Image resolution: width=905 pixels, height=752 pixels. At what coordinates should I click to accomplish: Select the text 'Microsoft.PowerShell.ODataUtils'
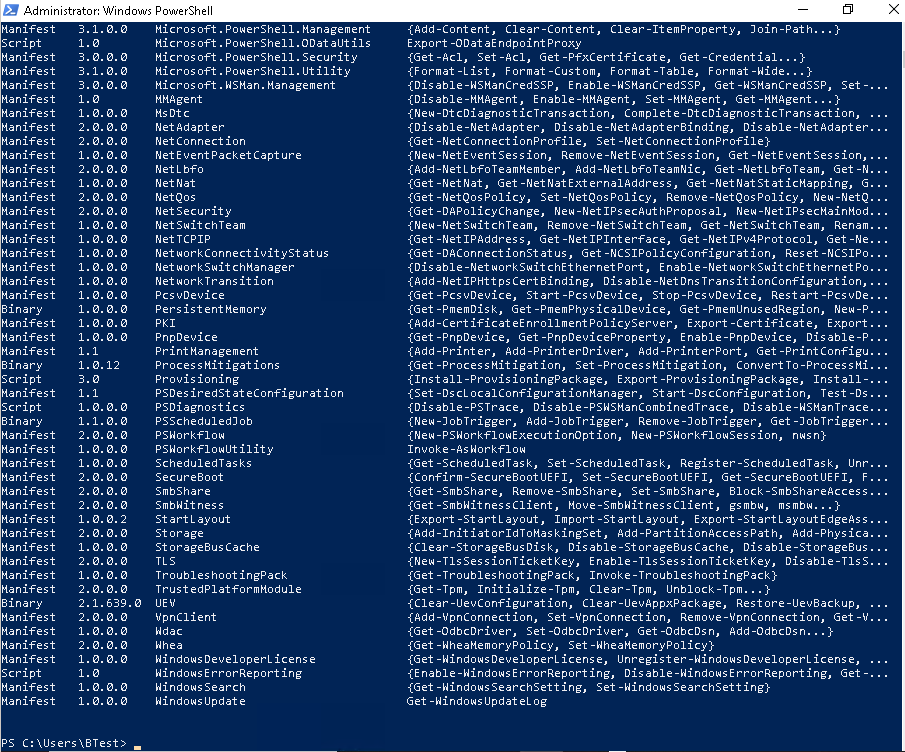click(263, 43)
